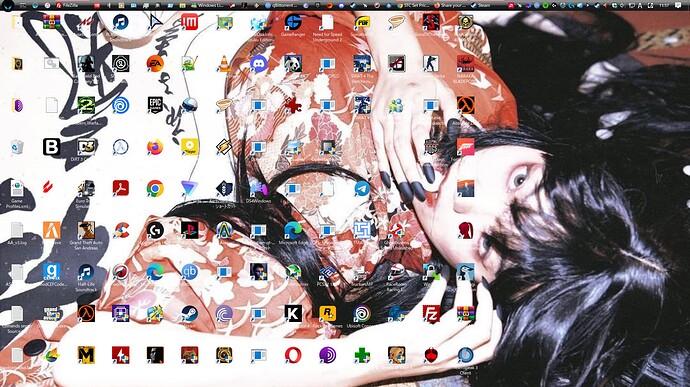Open Google Chrome desktop shortcut
The width and height of the screenshot is (690, 387).
[155, 188]
